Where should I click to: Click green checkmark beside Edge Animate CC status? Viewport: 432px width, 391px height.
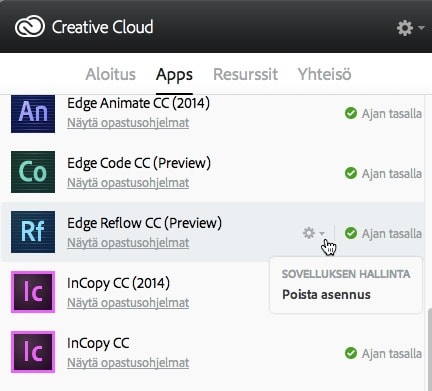click(351, 113)
